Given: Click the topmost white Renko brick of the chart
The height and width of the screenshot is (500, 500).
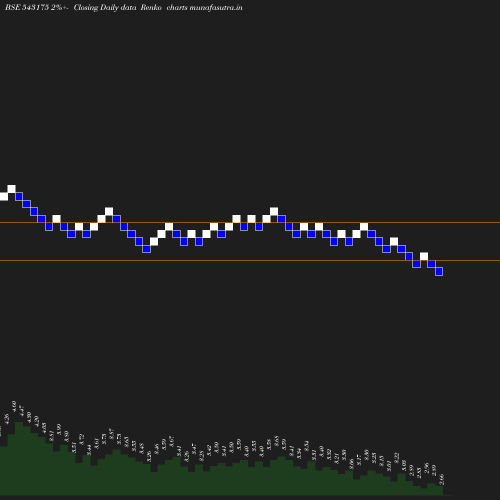Looking at the screenshot, I should coord(11,189).
